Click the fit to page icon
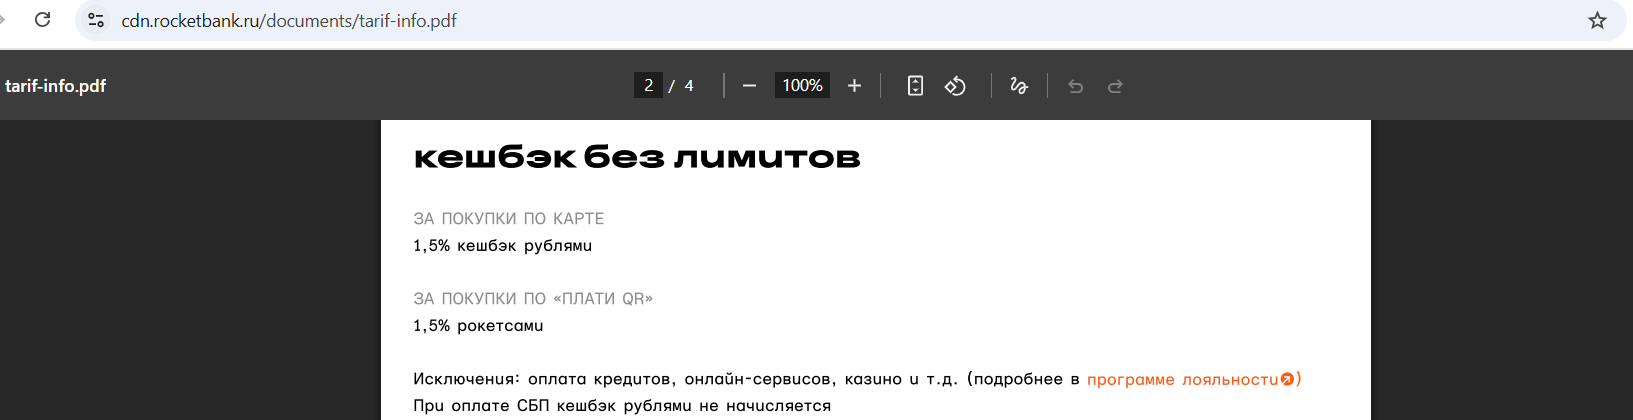The width and height of the screenshot is (1633, 420). [x=915, y=86]
